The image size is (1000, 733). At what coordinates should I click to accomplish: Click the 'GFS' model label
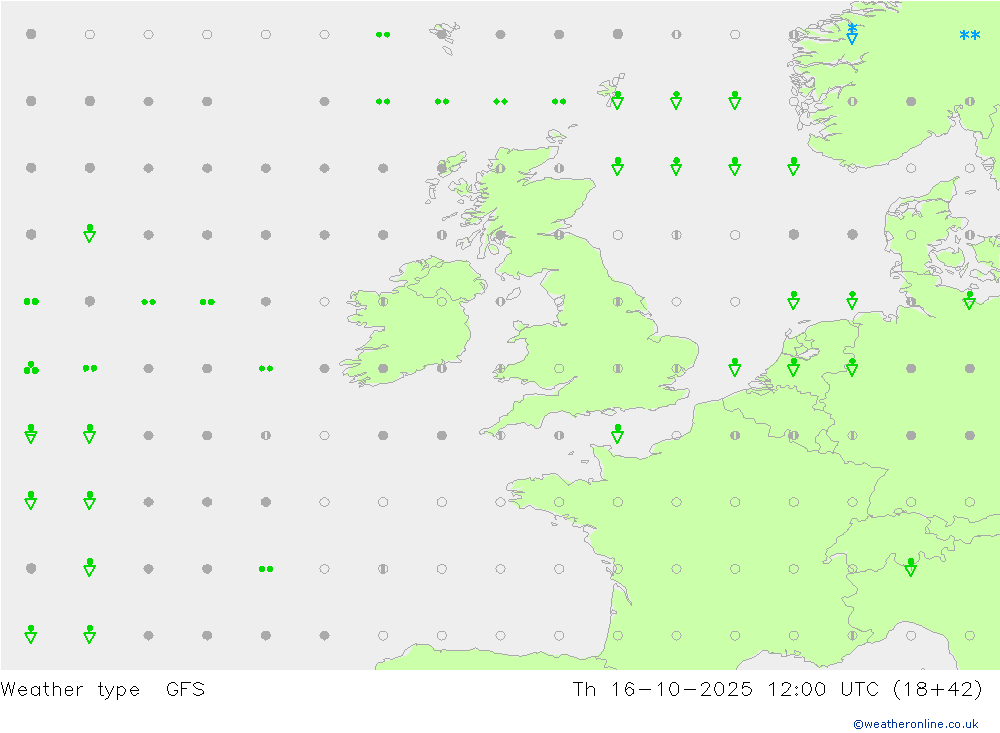pyautogui.click(x=185, y=689)
